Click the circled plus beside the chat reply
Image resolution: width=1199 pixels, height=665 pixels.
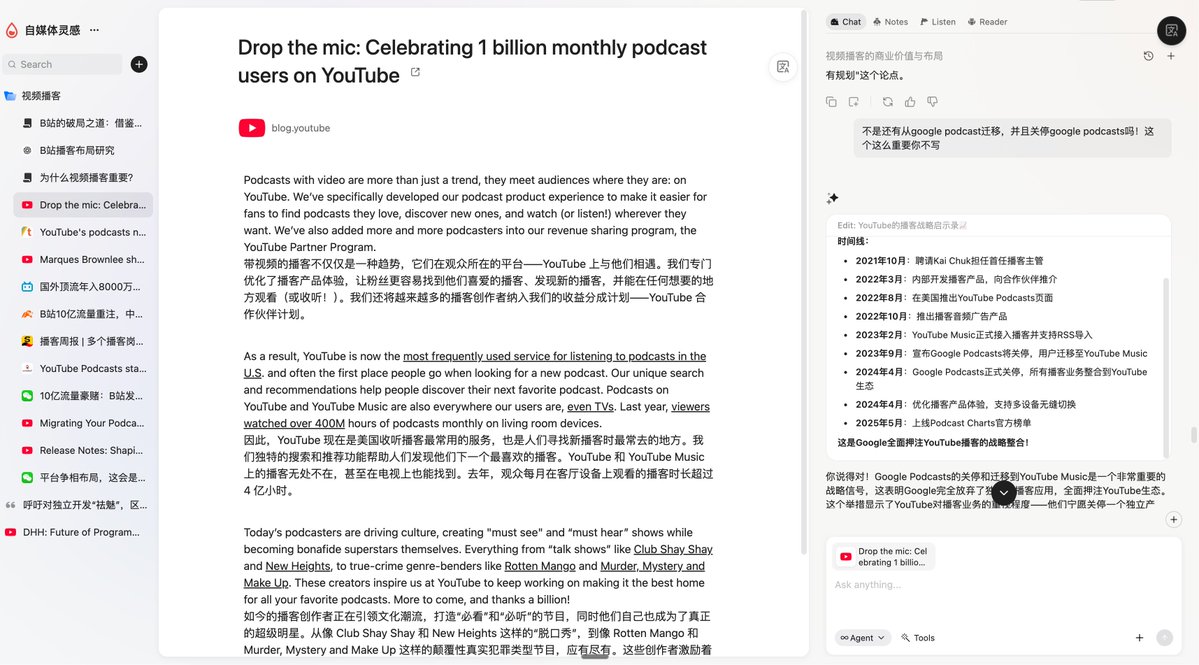pos(1174,520)
